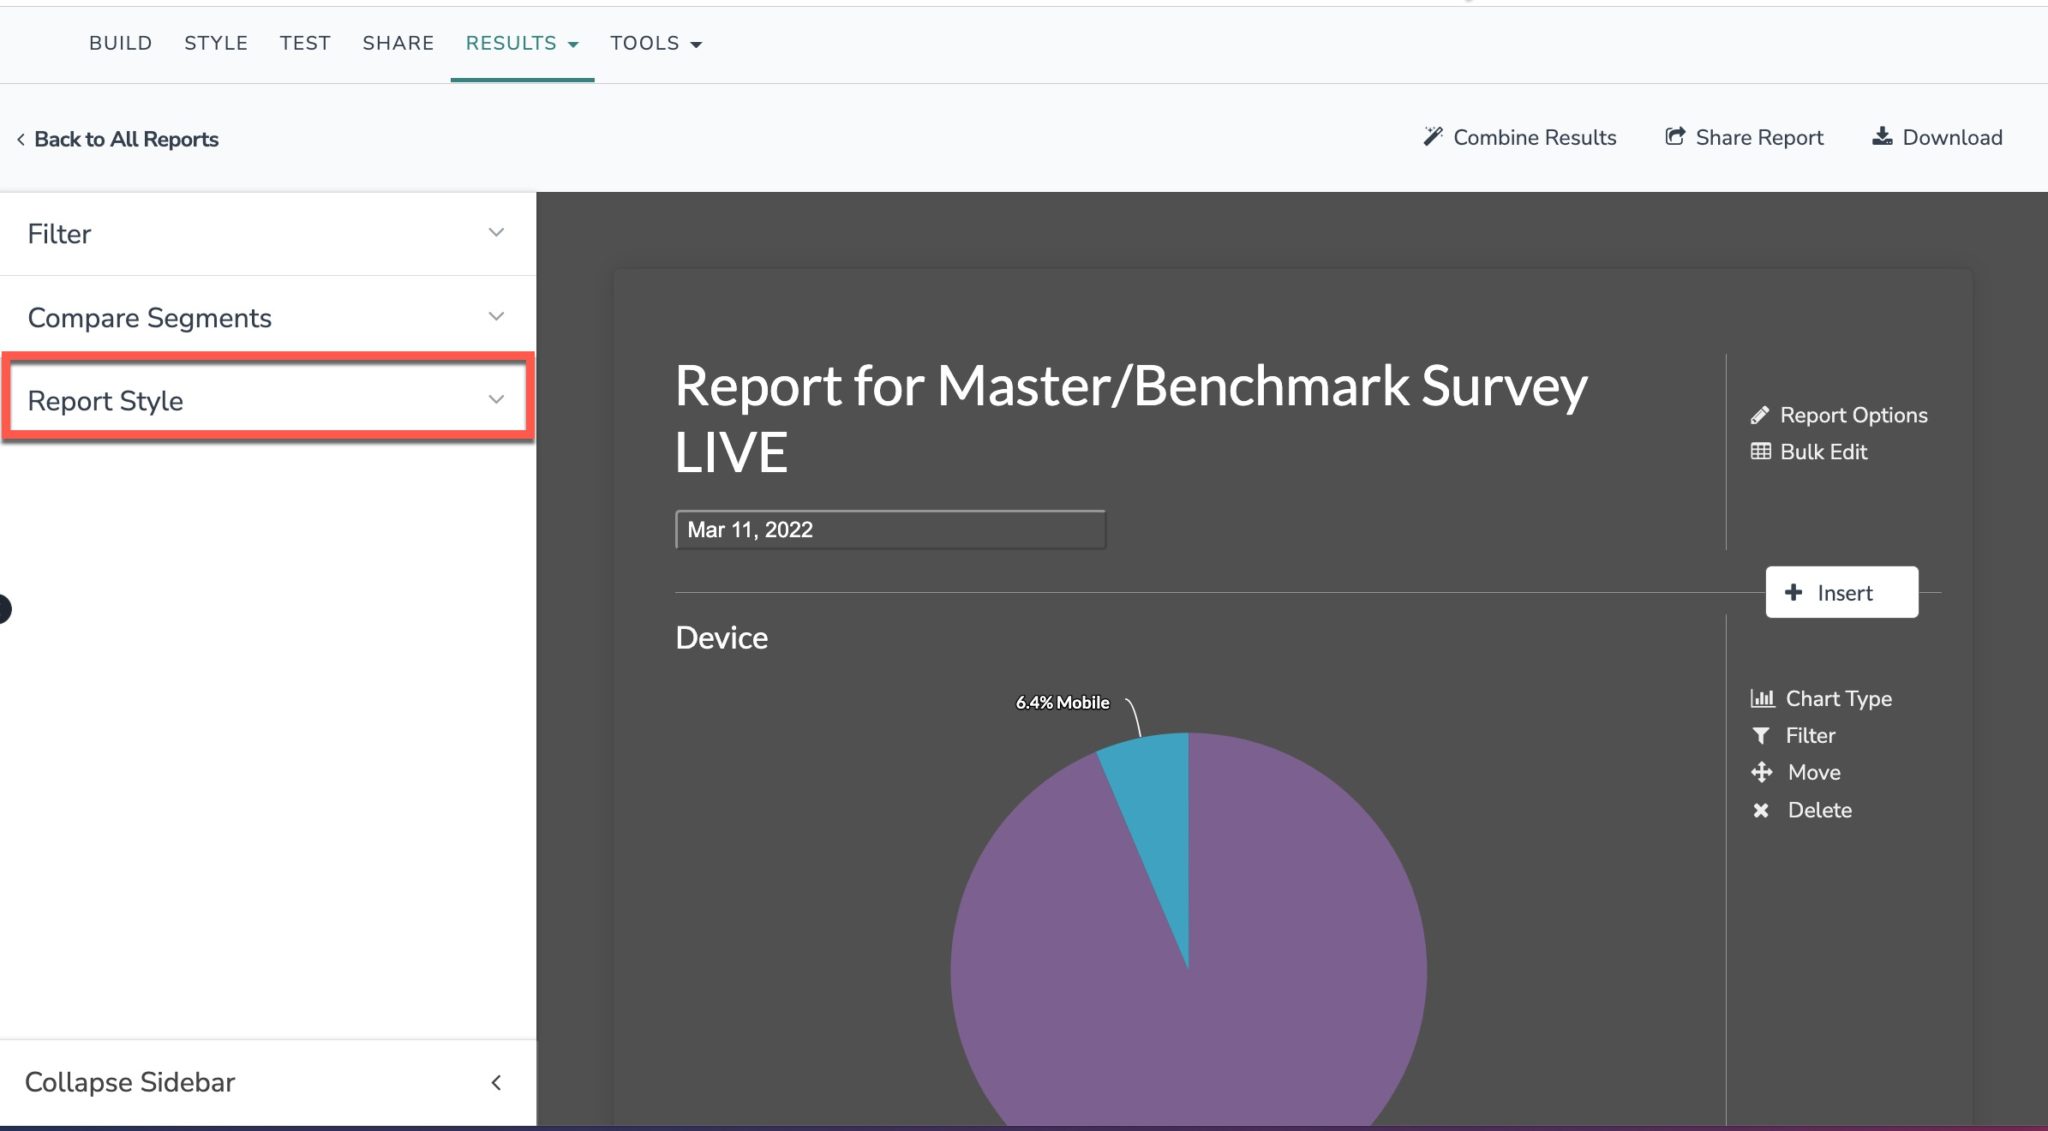The image size is (2048, 1131).
Task: Select Bulk Edit using the table icon
Action: pos(1820,451)
